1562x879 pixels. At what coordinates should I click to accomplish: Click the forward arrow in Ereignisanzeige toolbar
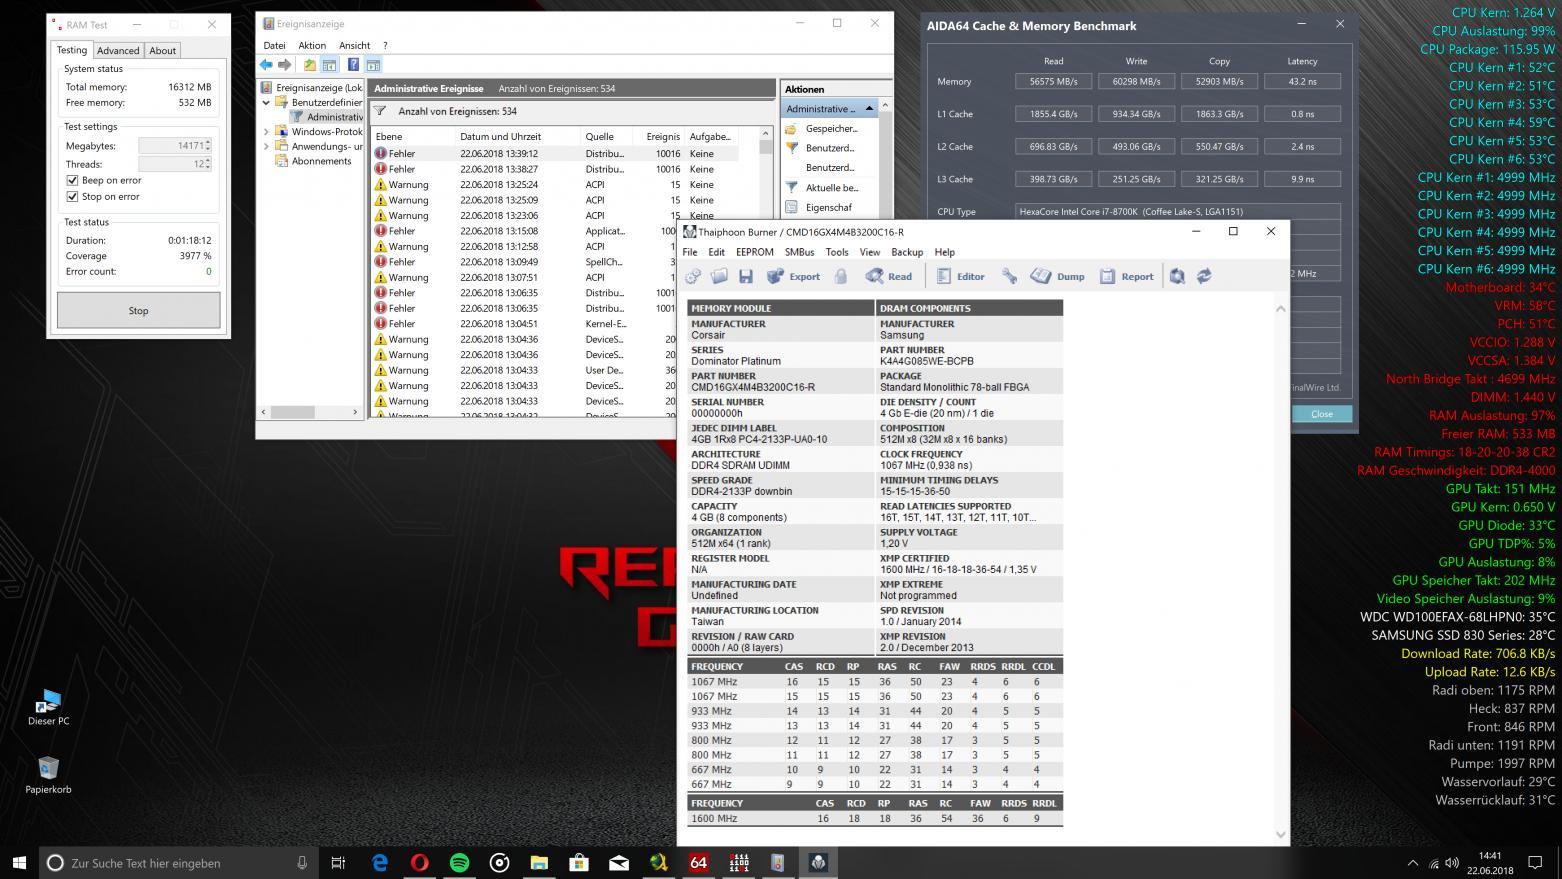coord(285,65)
